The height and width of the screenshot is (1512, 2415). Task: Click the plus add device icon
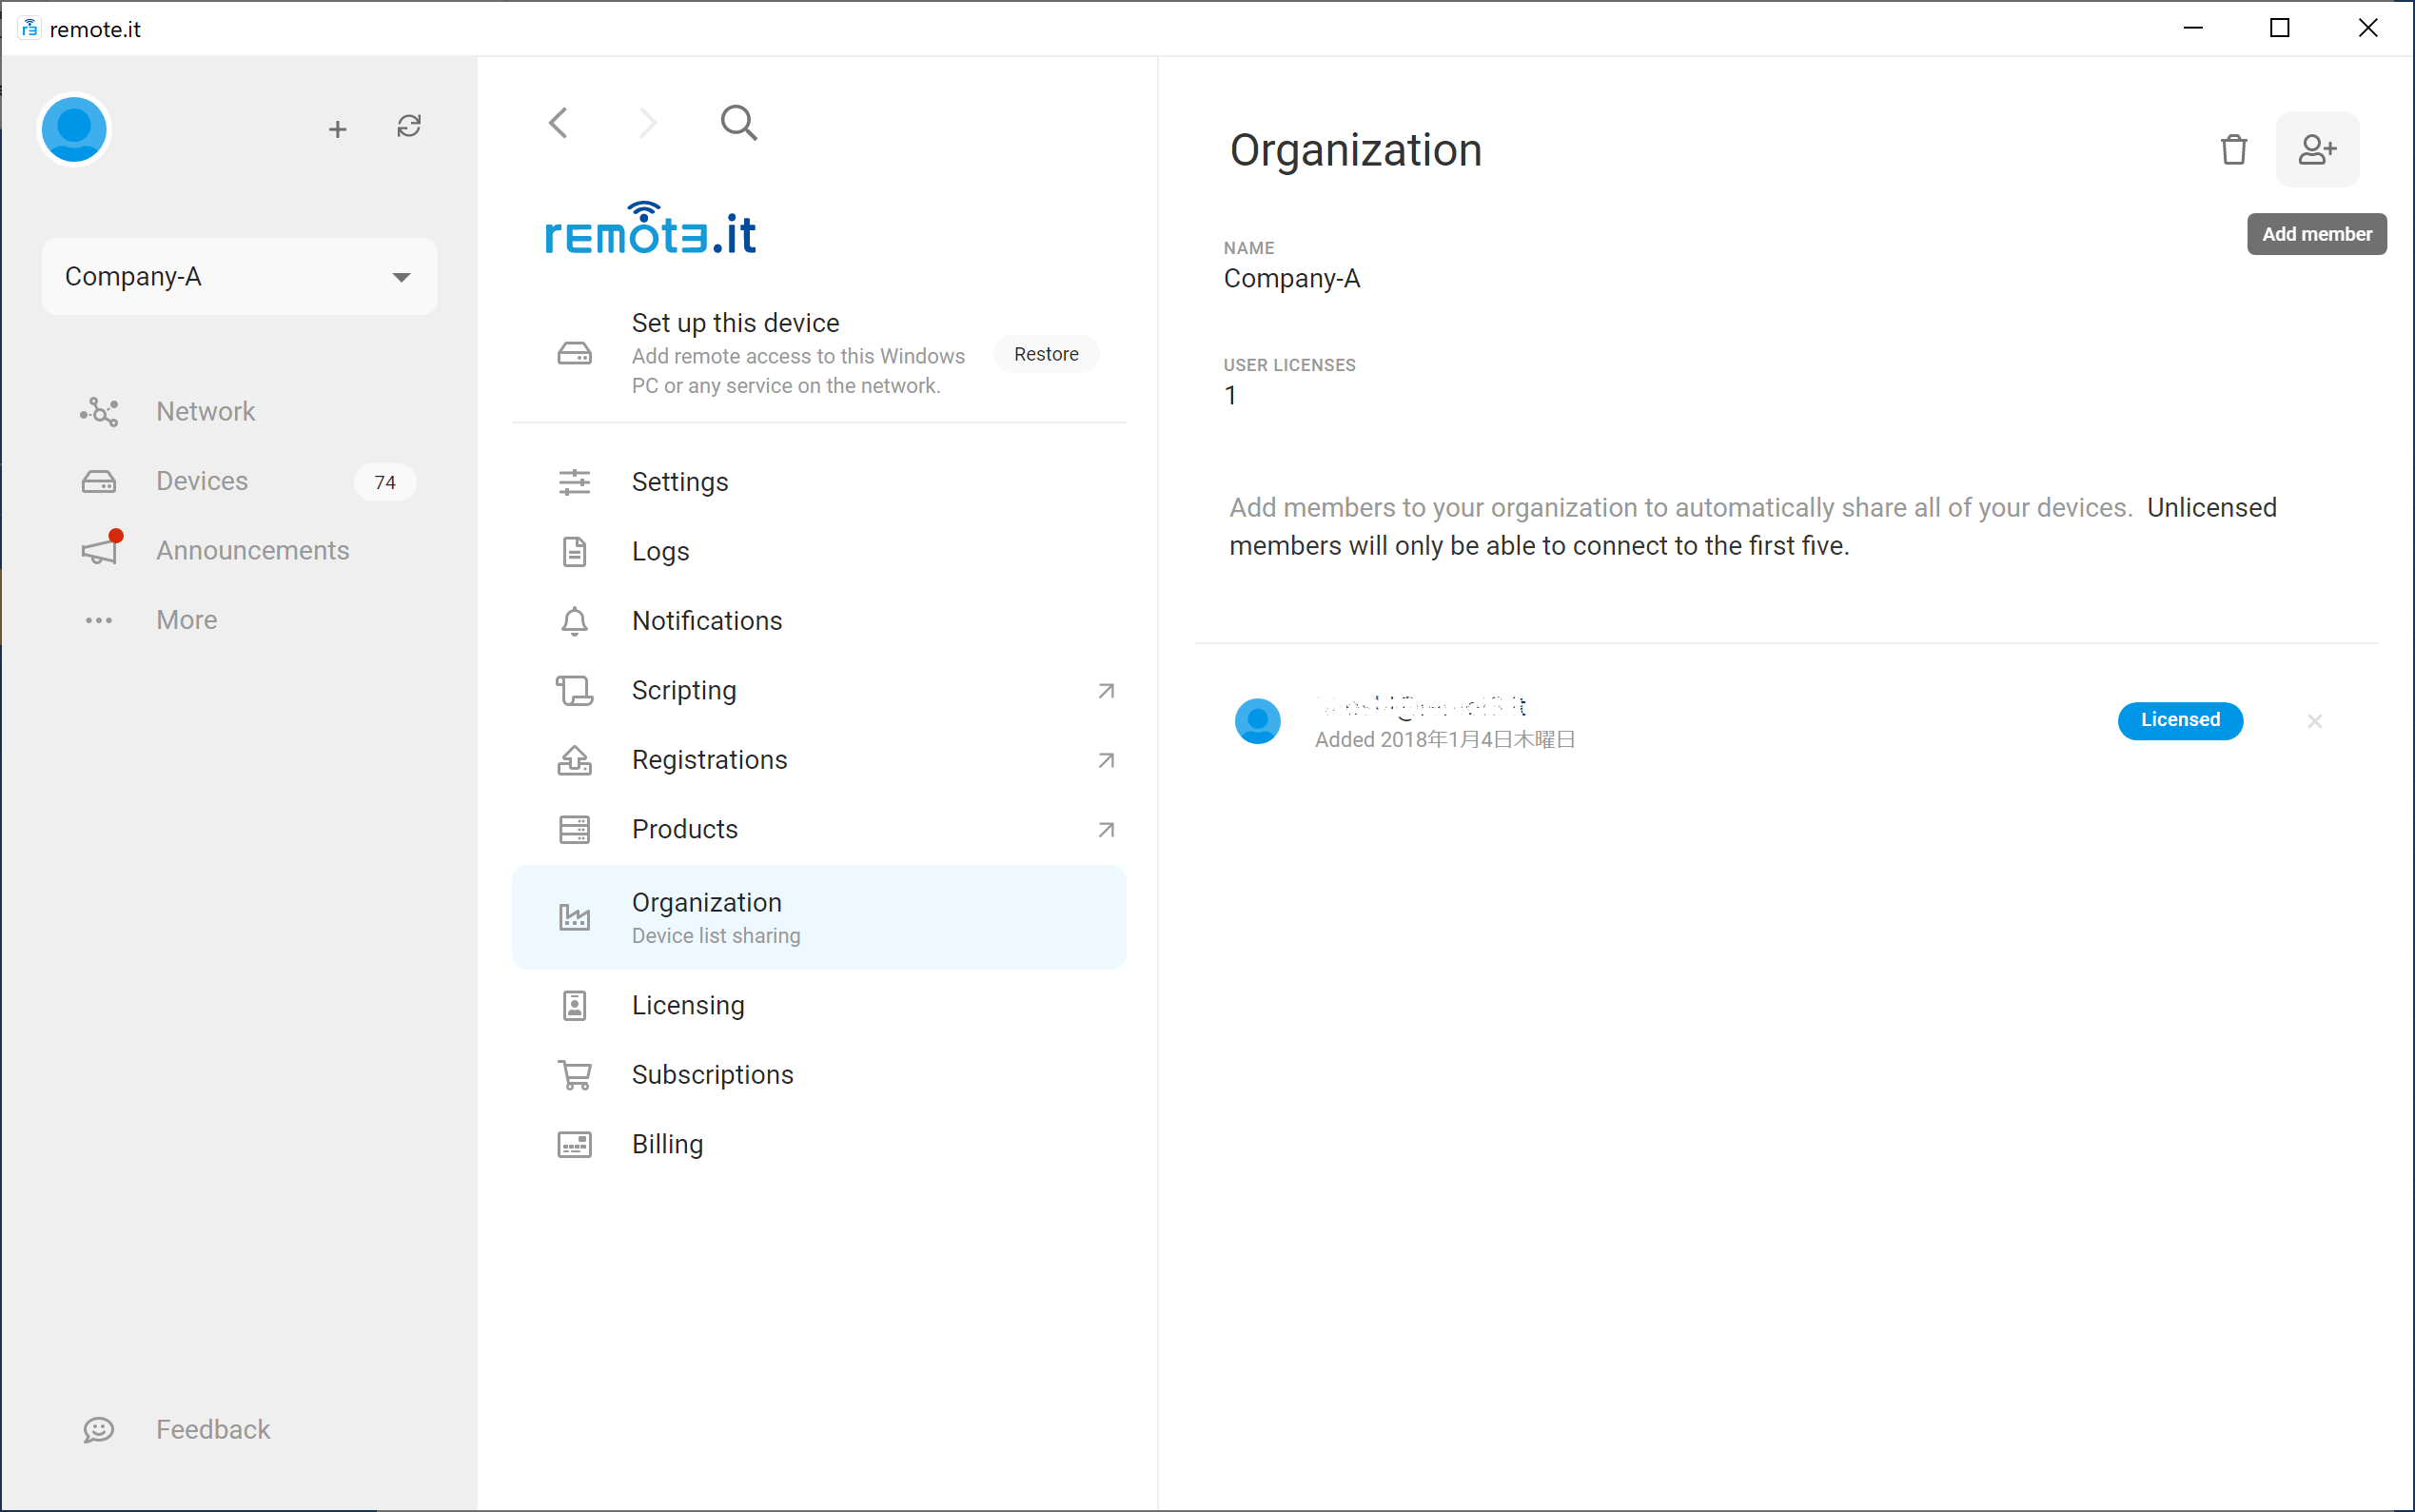click(338, 129)
